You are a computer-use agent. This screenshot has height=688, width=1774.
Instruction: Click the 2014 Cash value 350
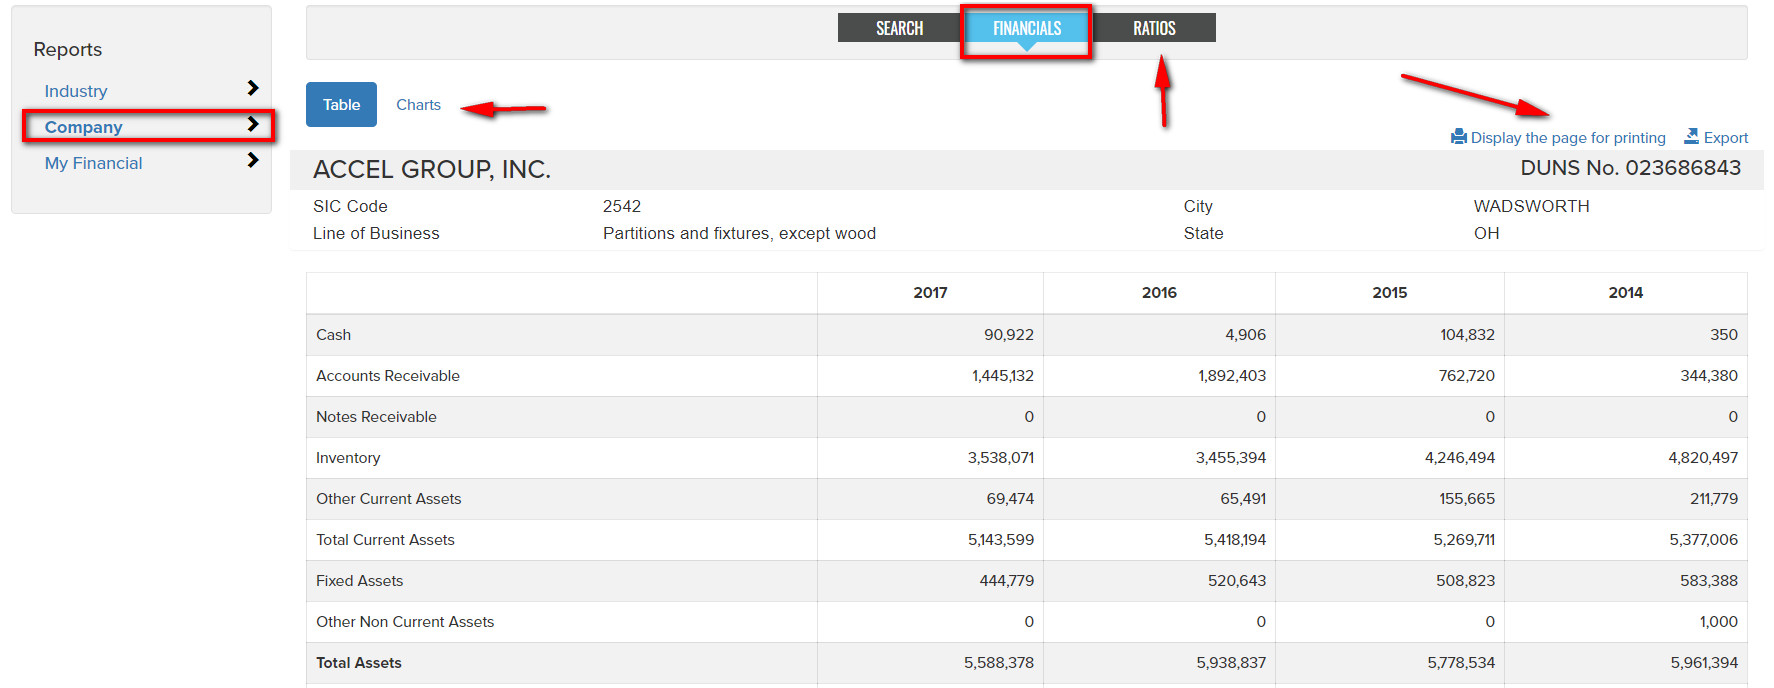point(1724,335)
